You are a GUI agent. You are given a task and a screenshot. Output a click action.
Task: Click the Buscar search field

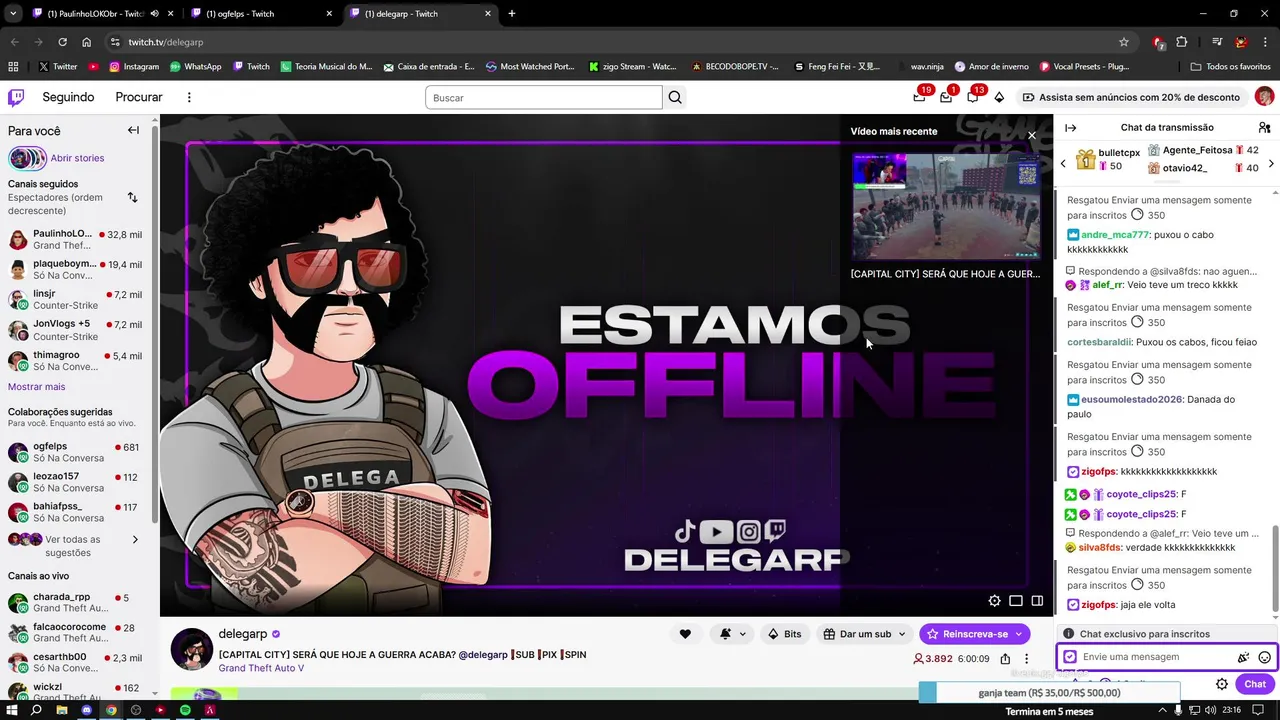tap(543, 97)
